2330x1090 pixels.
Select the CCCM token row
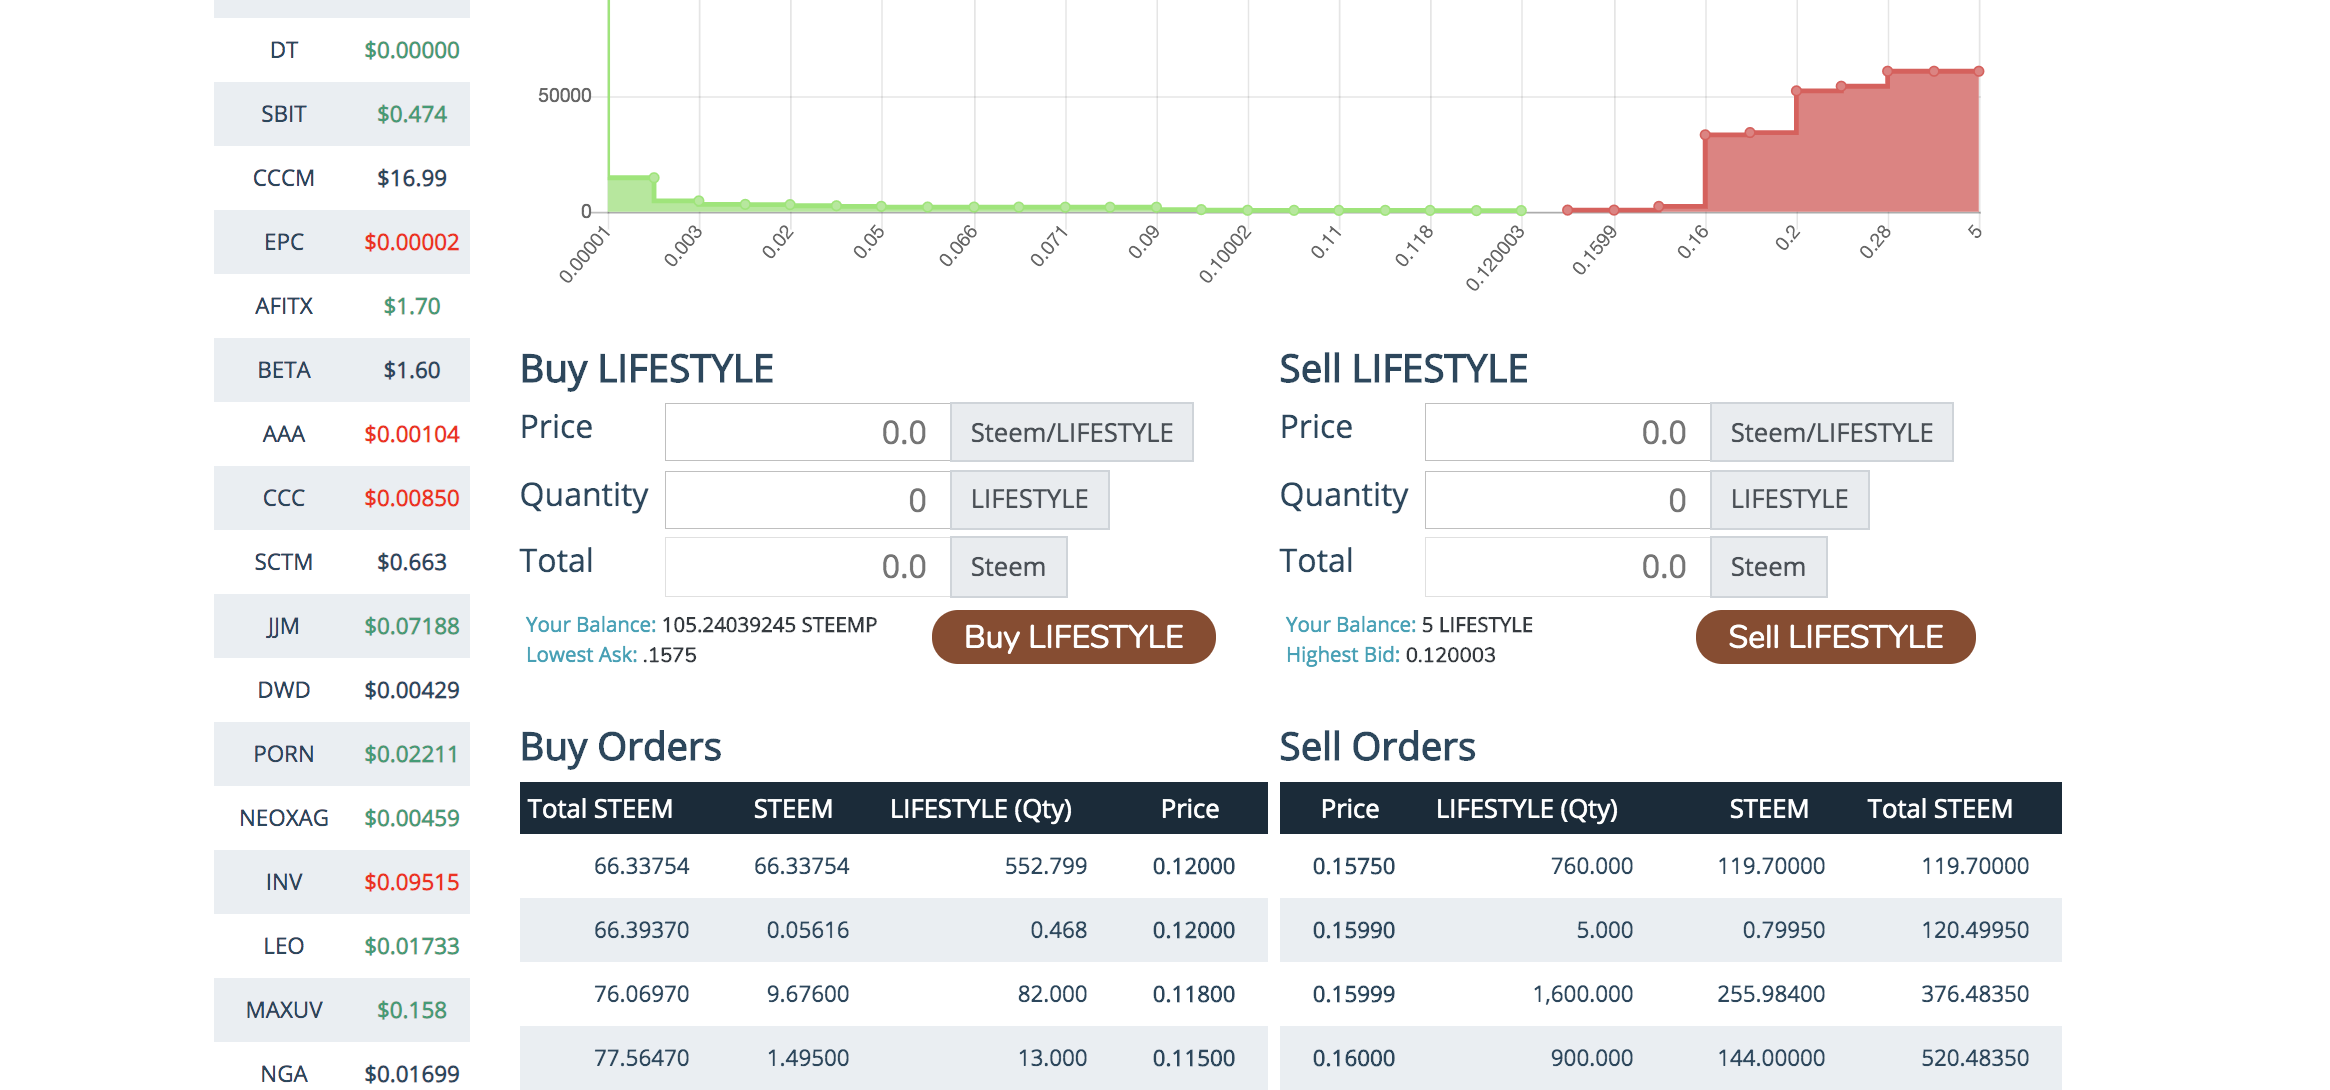(342, 178)
